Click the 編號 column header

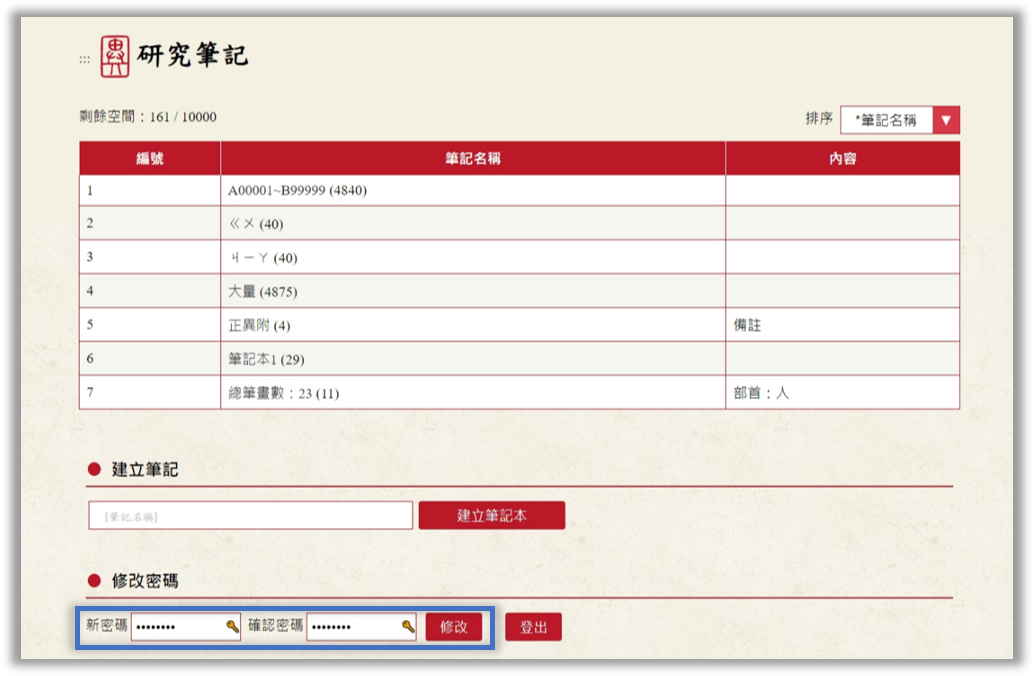[150, 159]
